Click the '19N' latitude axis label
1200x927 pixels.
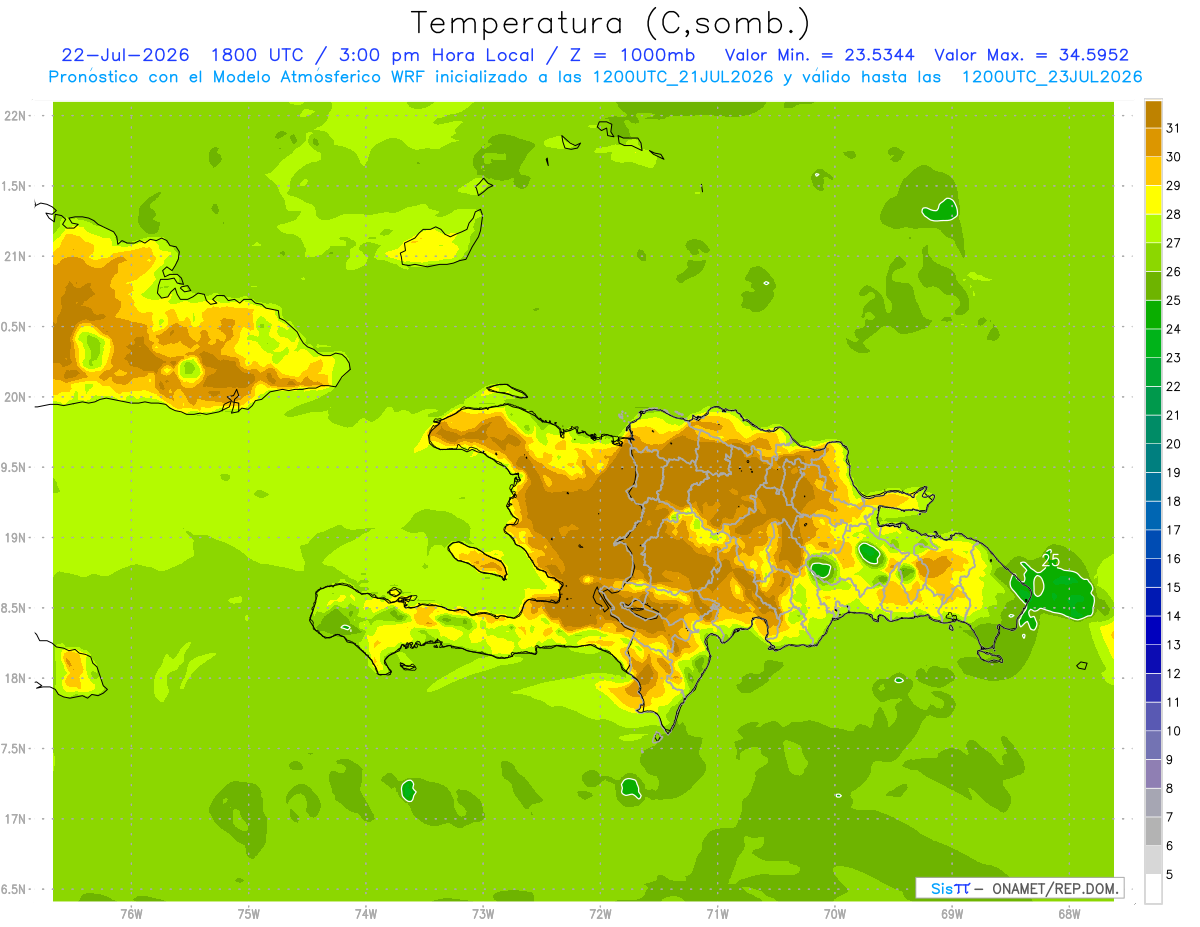click(x=14, y=538)
